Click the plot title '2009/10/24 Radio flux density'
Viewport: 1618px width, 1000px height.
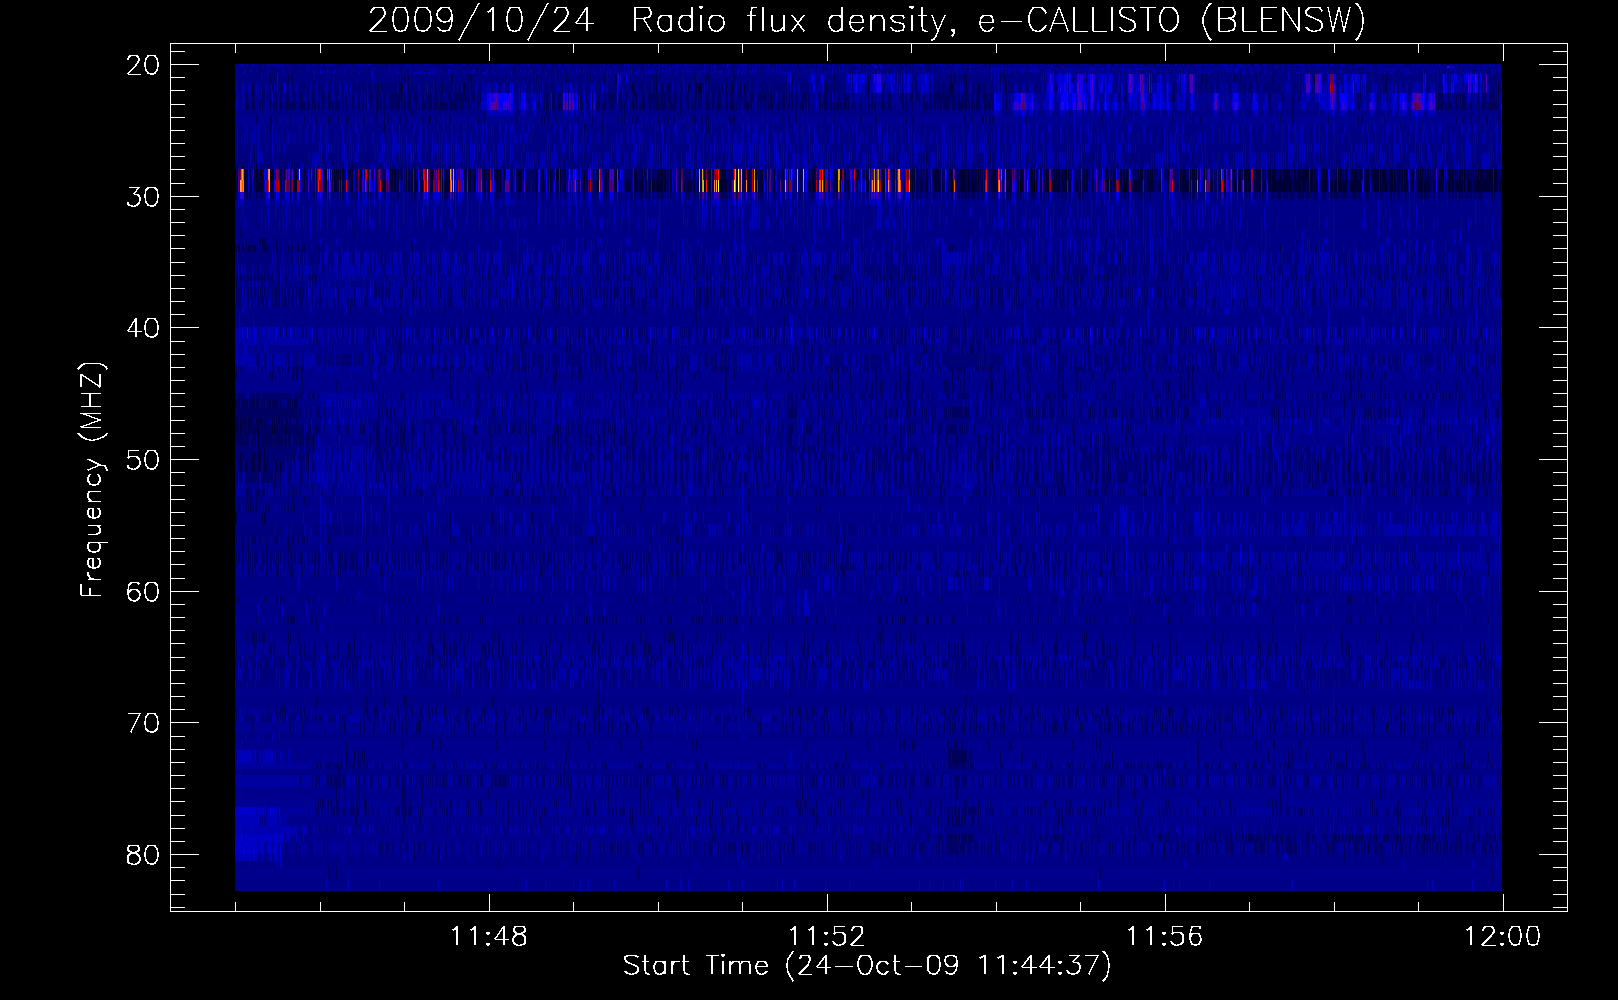click(656, 21)
